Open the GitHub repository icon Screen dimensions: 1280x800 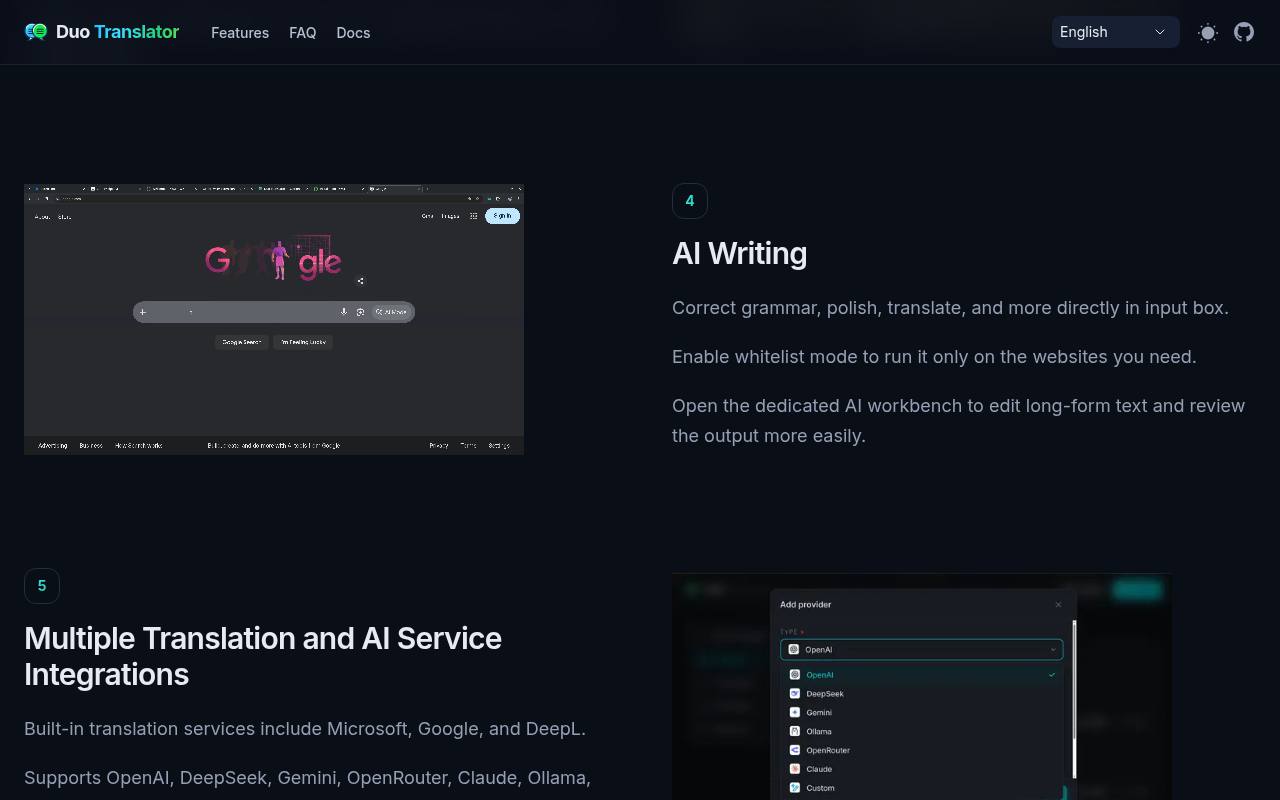click(1244, 32)
